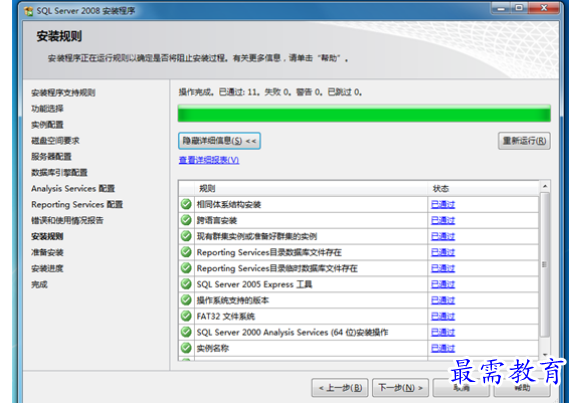Screen dimensions: 572x403
Task: Open 已通过 link for 实例名称
Action: (443, 348)
